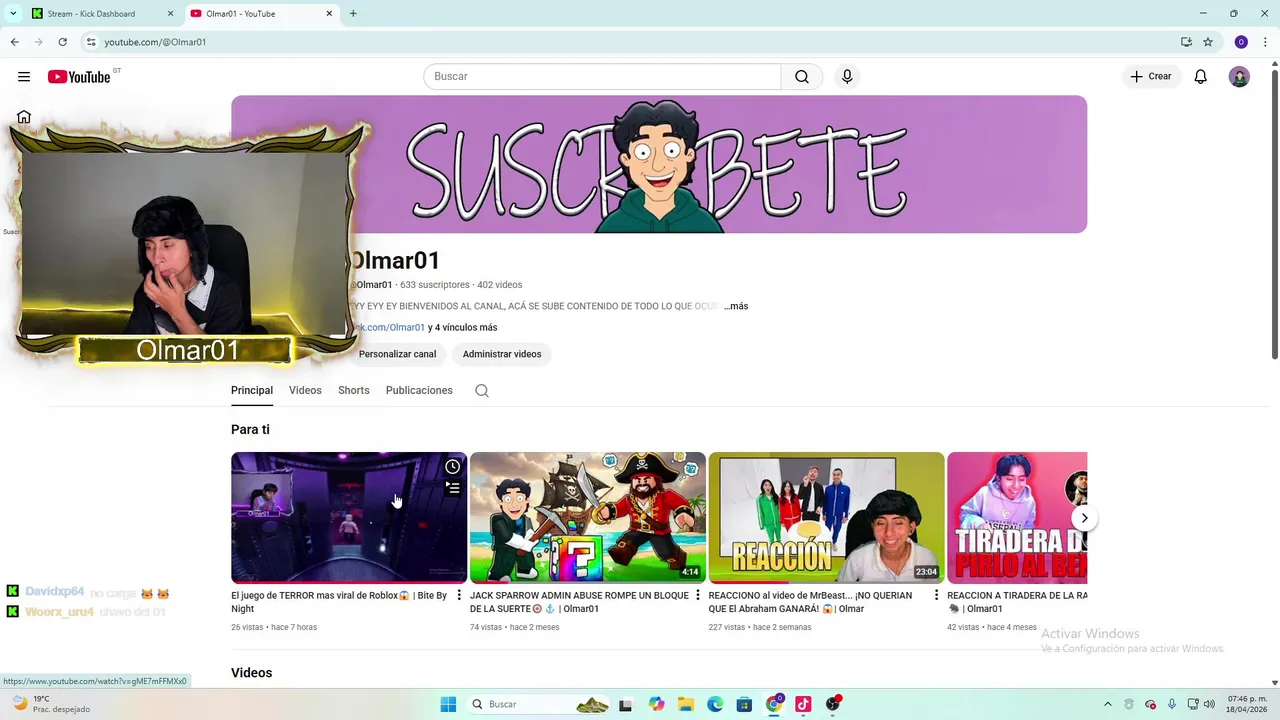Open Chrome three-dot menu
The width and height of the screenshot is (1280, 720).
click(x=1265, y=42)
